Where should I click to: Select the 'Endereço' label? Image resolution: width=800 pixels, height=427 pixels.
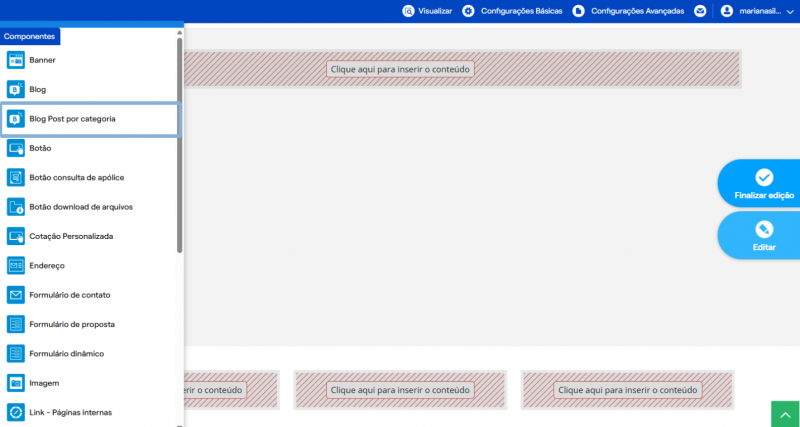47,266
